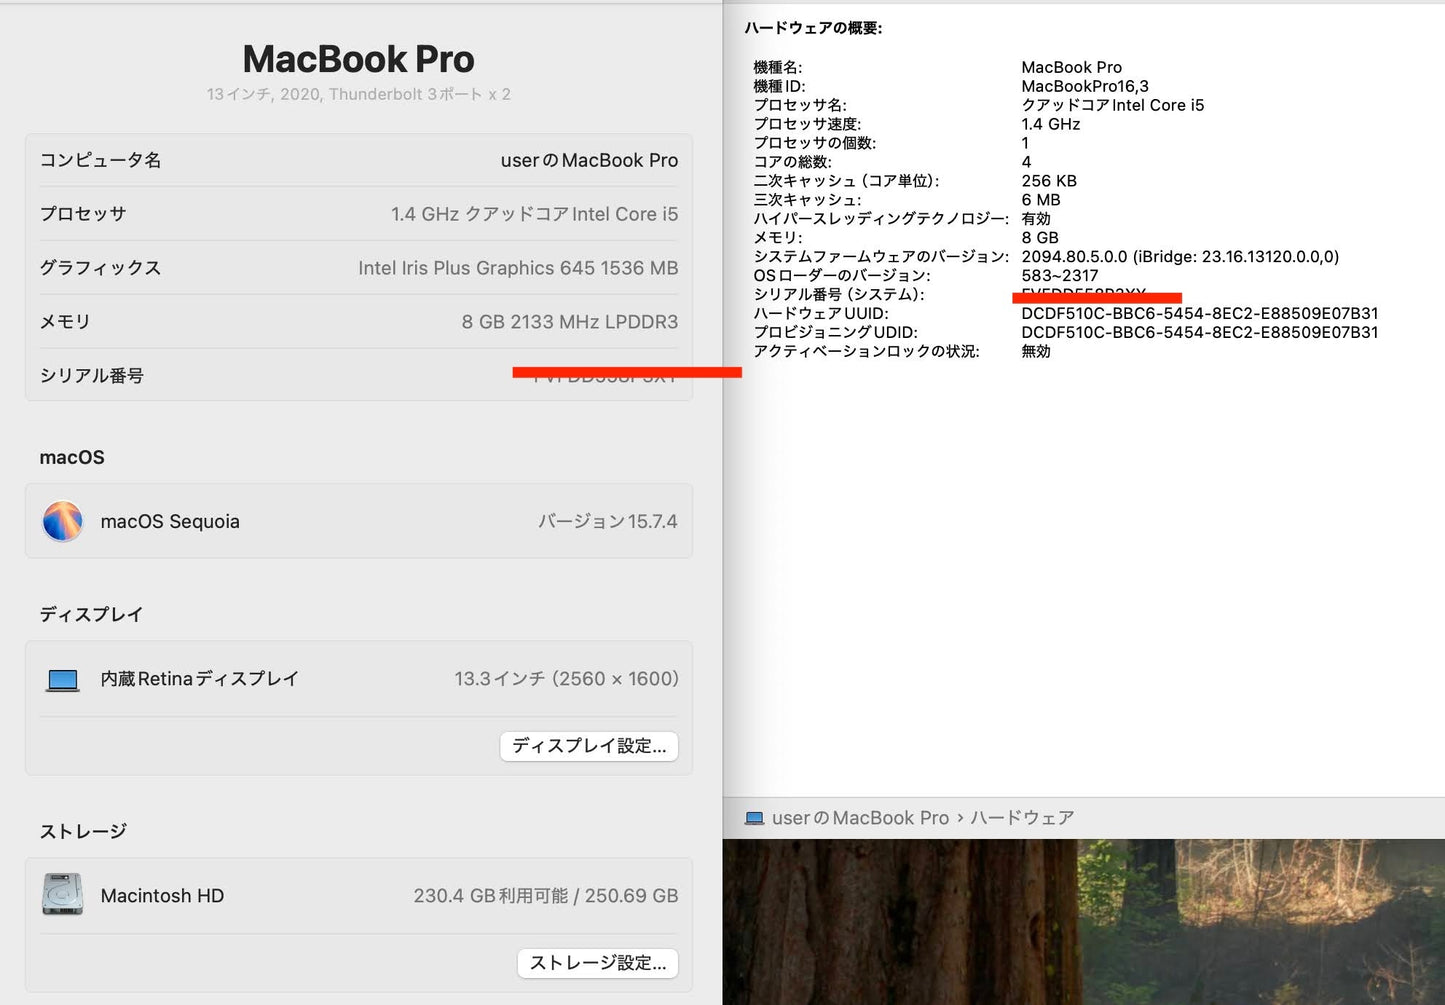
Task: Click the Macintosh HD name label
Action: (x=162, y=896)
